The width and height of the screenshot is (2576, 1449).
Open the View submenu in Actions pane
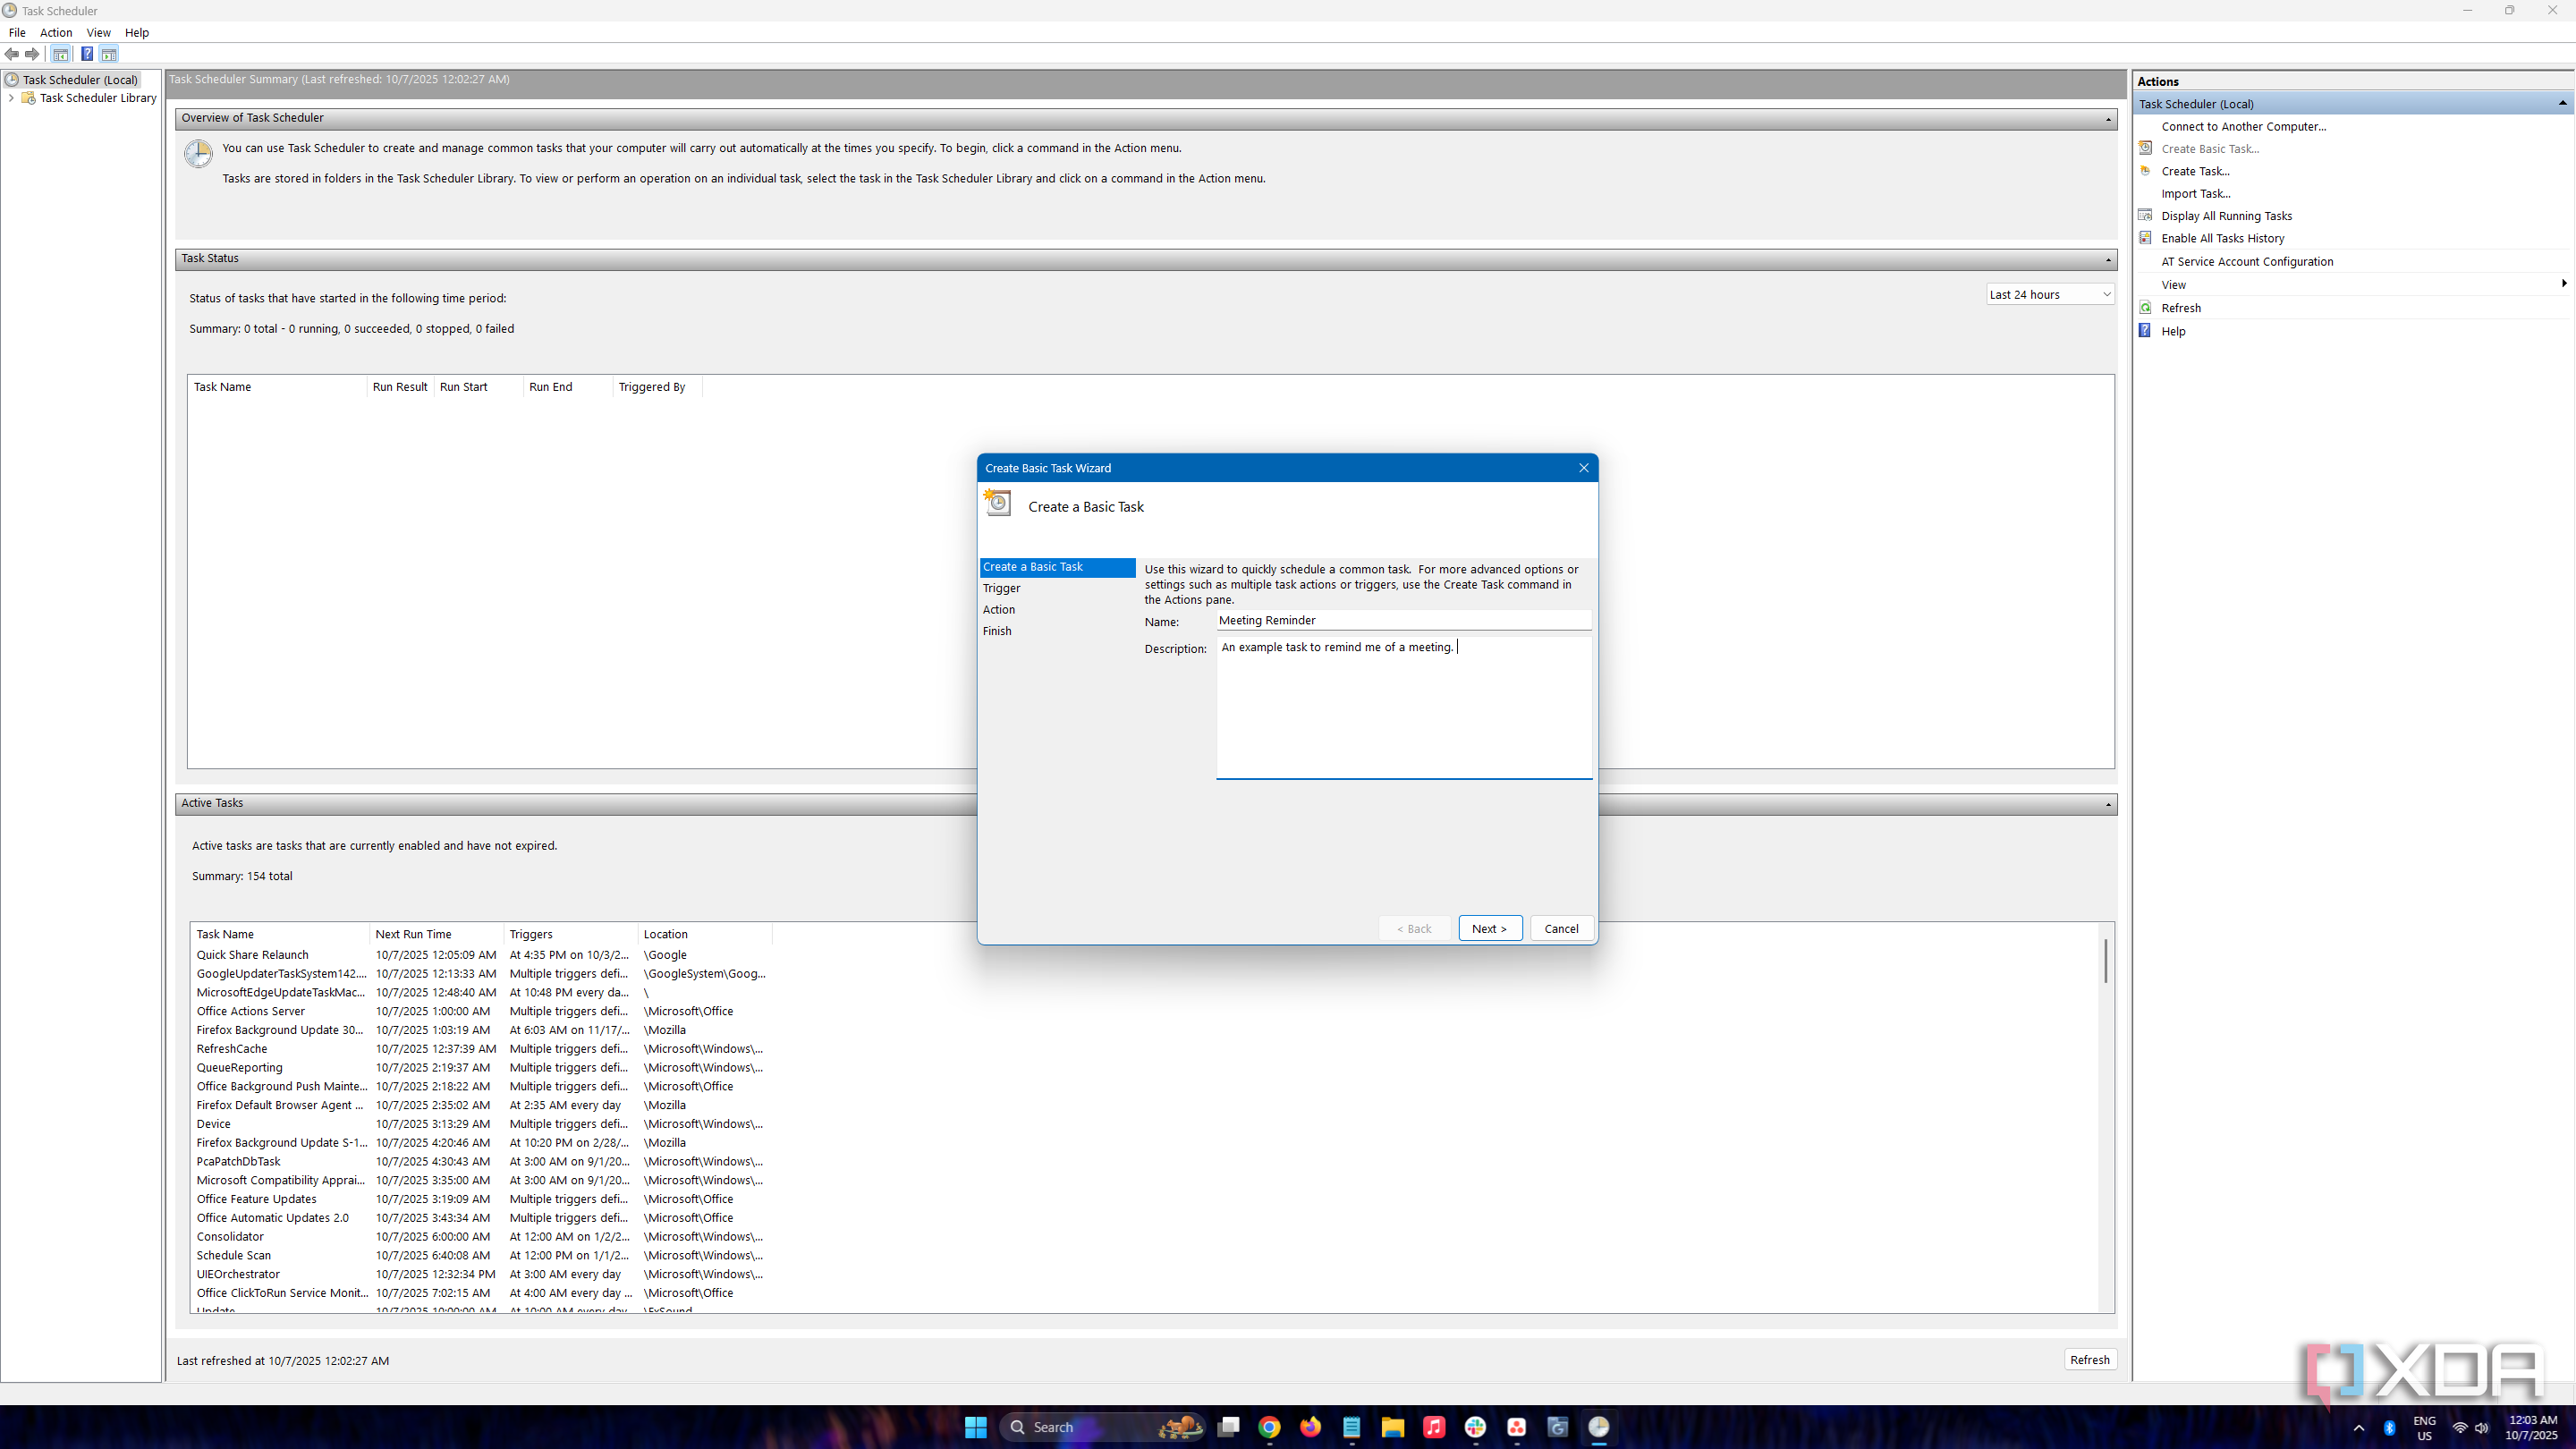point(2173,285)
